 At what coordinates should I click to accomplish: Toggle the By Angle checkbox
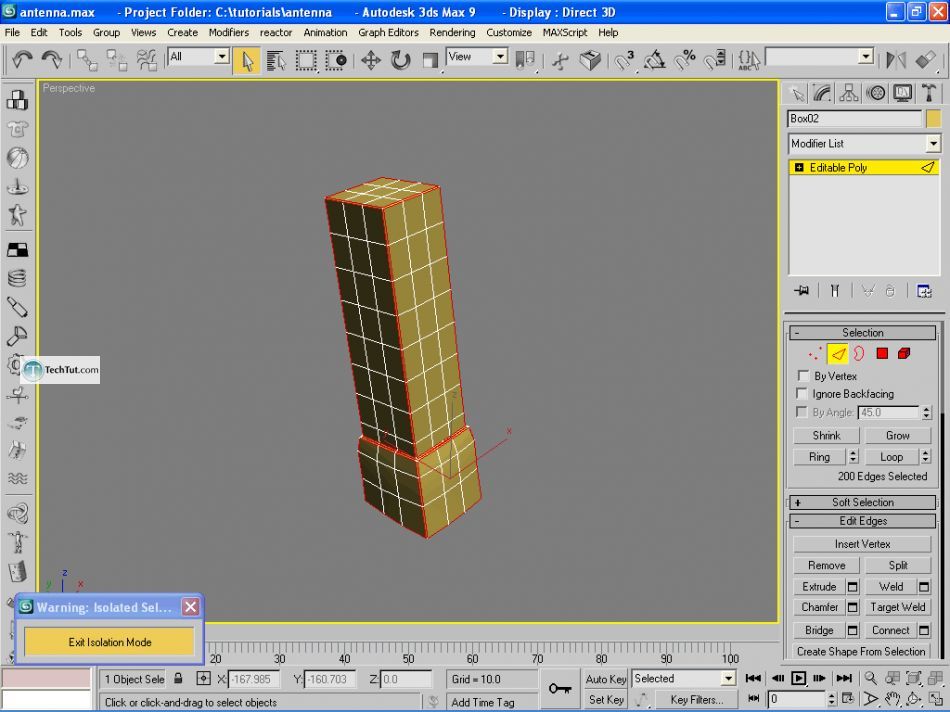[802, 412]
